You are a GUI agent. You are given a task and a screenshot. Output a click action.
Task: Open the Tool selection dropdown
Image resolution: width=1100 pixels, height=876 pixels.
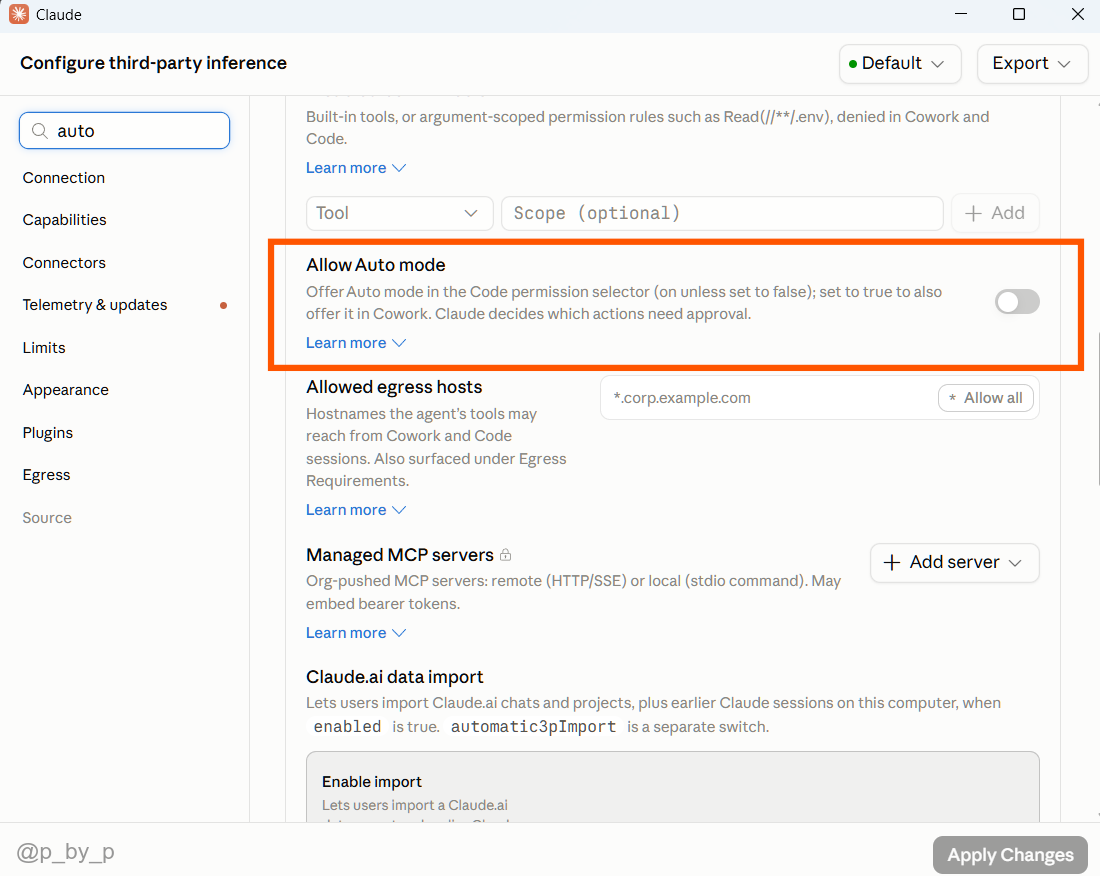pyautogui.click(x=399, y=213)
